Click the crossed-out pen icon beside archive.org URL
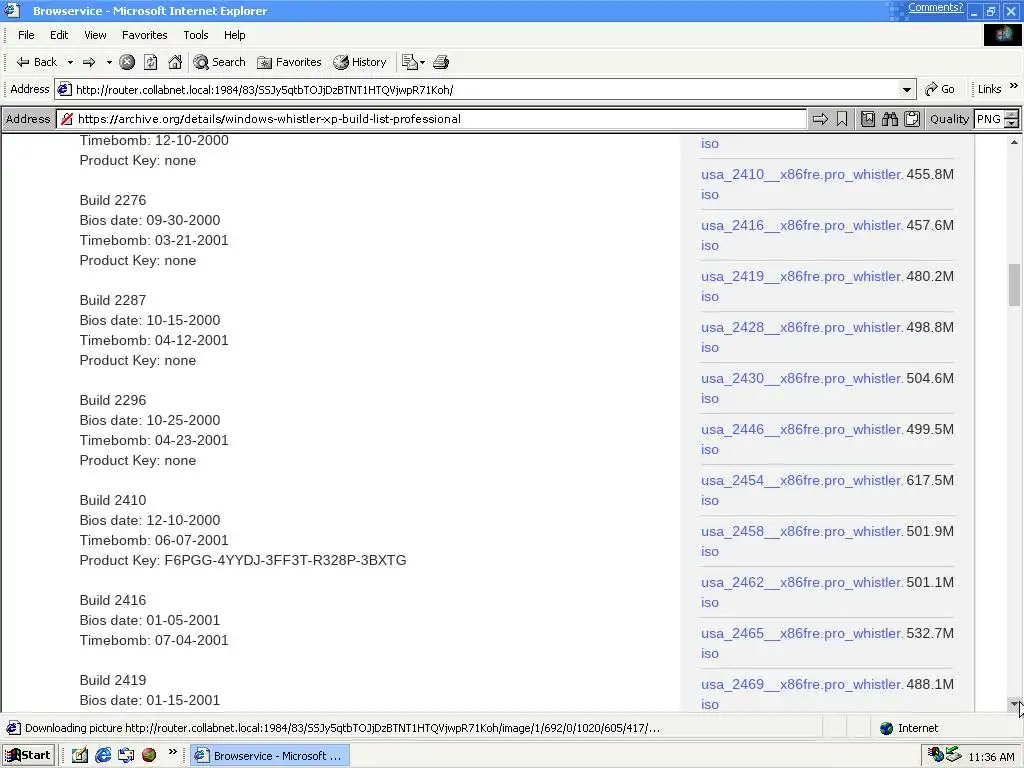Image resolution: width=1024 pixels, height=768 pixels. (67, 119)
